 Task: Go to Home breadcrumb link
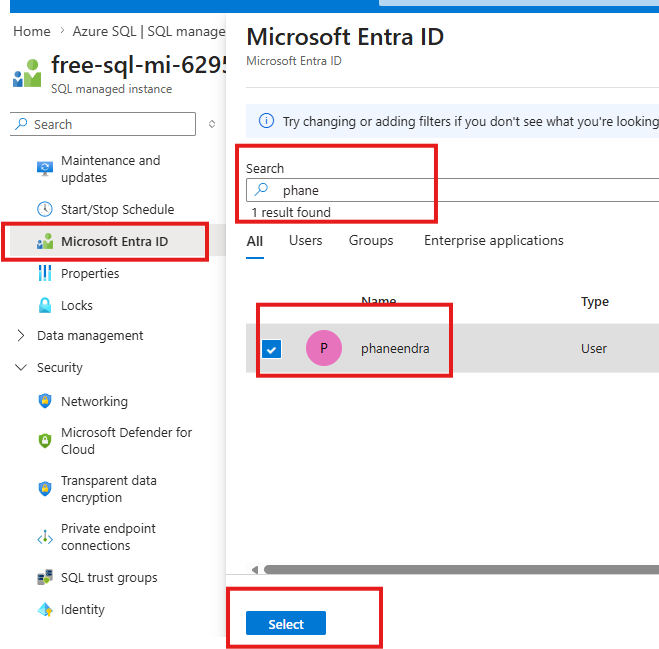(x=32, y=31)
